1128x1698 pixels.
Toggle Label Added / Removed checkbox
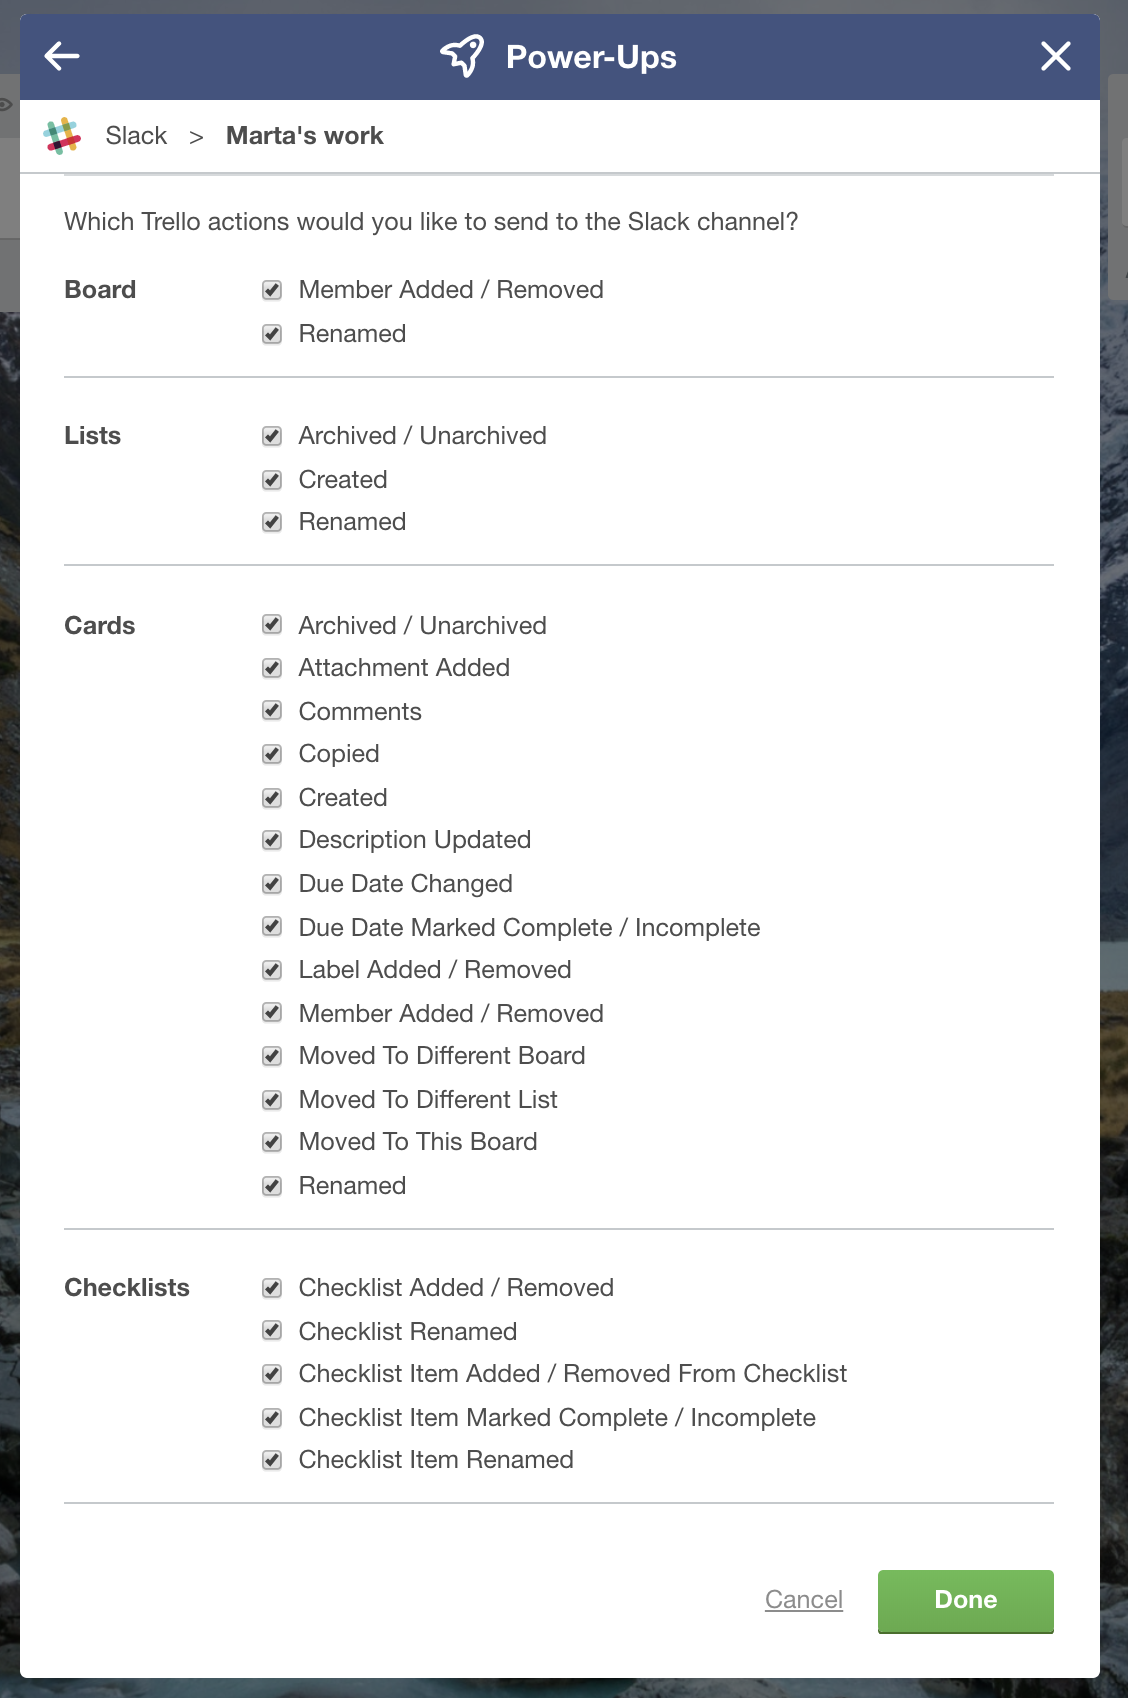[272, 970]
